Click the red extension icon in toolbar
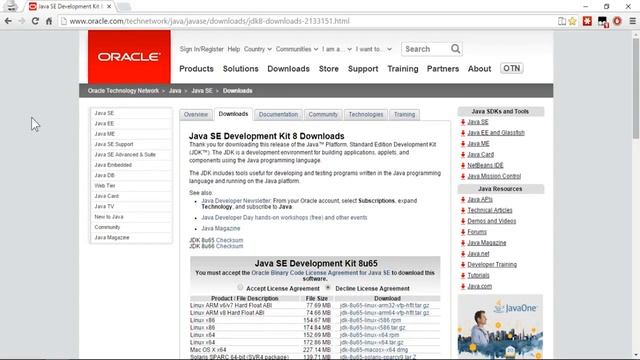The image size is (640, 360). pos(587,21)
